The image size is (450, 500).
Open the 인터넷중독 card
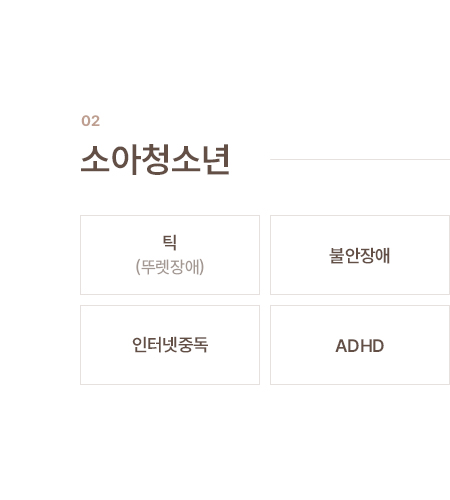[170, 345]
